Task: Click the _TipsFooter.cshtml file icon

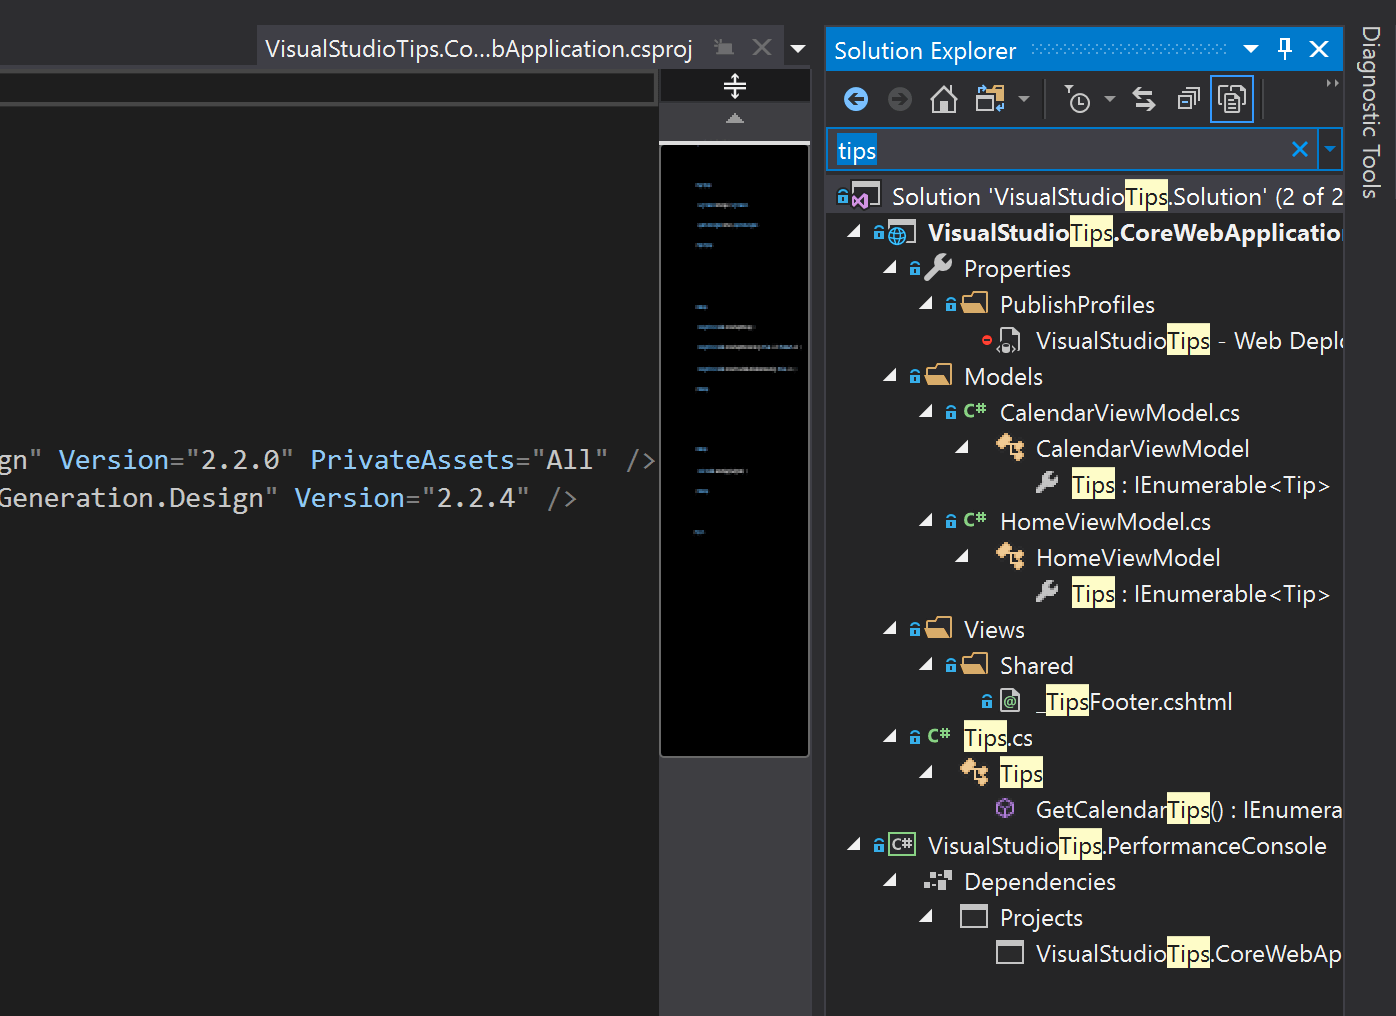Action: 1011,701
